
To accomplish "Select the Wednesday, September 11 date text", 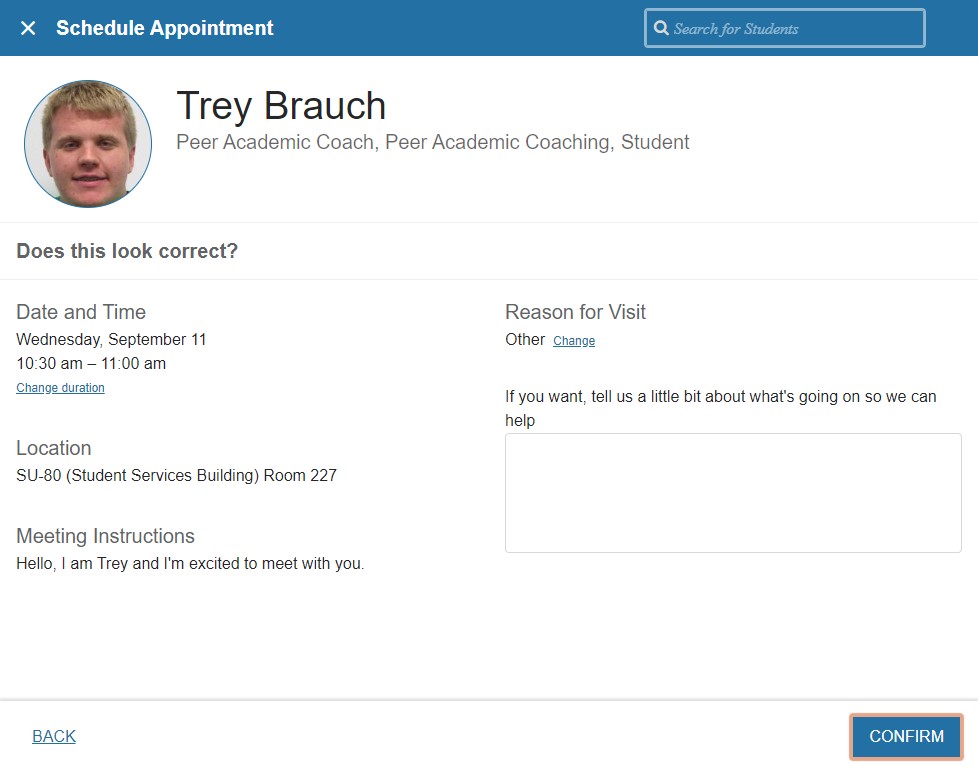I will coord(111,339).
